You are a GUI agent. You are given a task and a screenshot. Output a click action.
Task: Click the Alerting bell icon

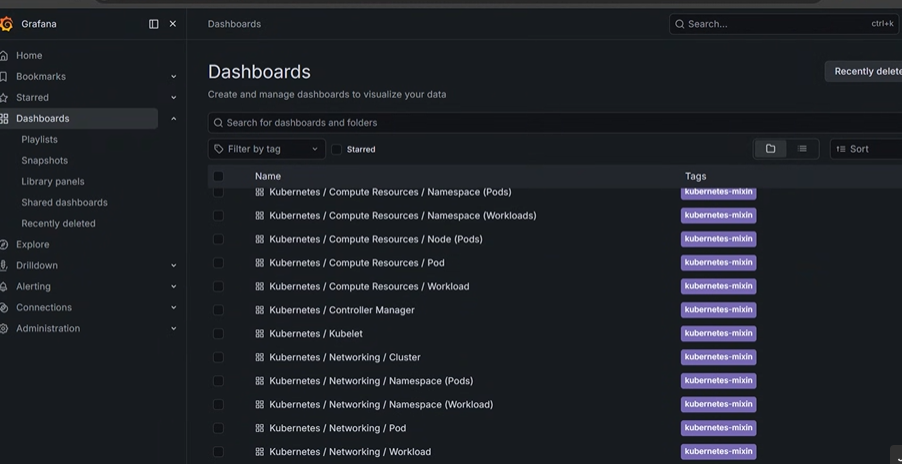pos(4,286)
